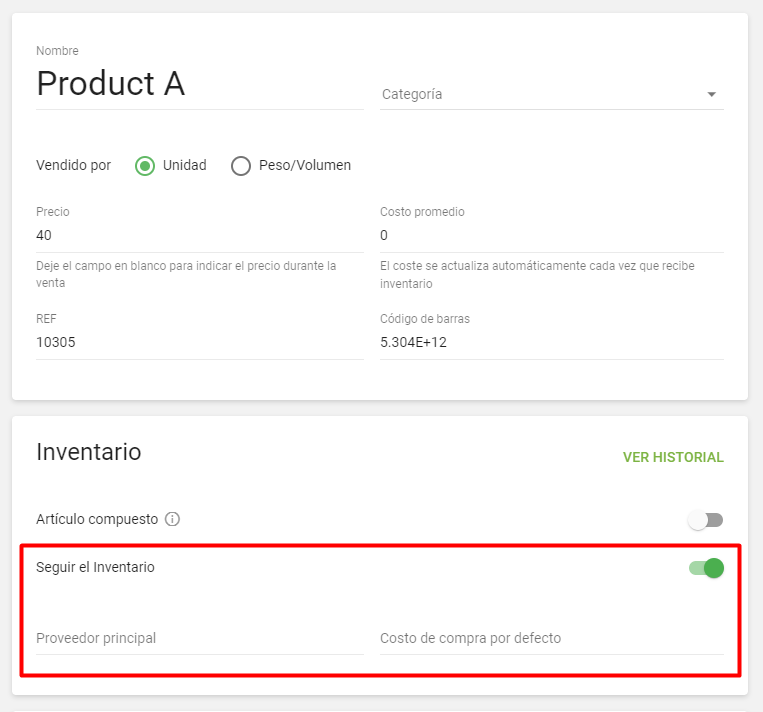Image resolution: width=763 pixels, height=712 pixels.
Task: Click the Costo de compra por defecto field
Action: click(551, 638)
